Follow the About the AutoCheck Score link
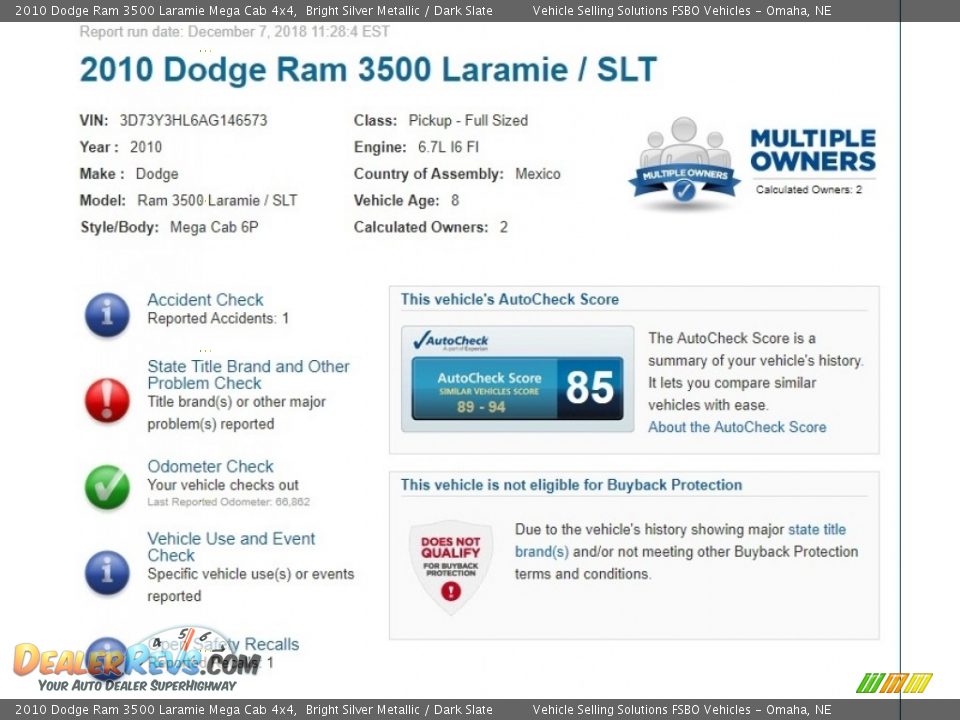The width and height of the screenshot is (960, 720). (737, 427)
